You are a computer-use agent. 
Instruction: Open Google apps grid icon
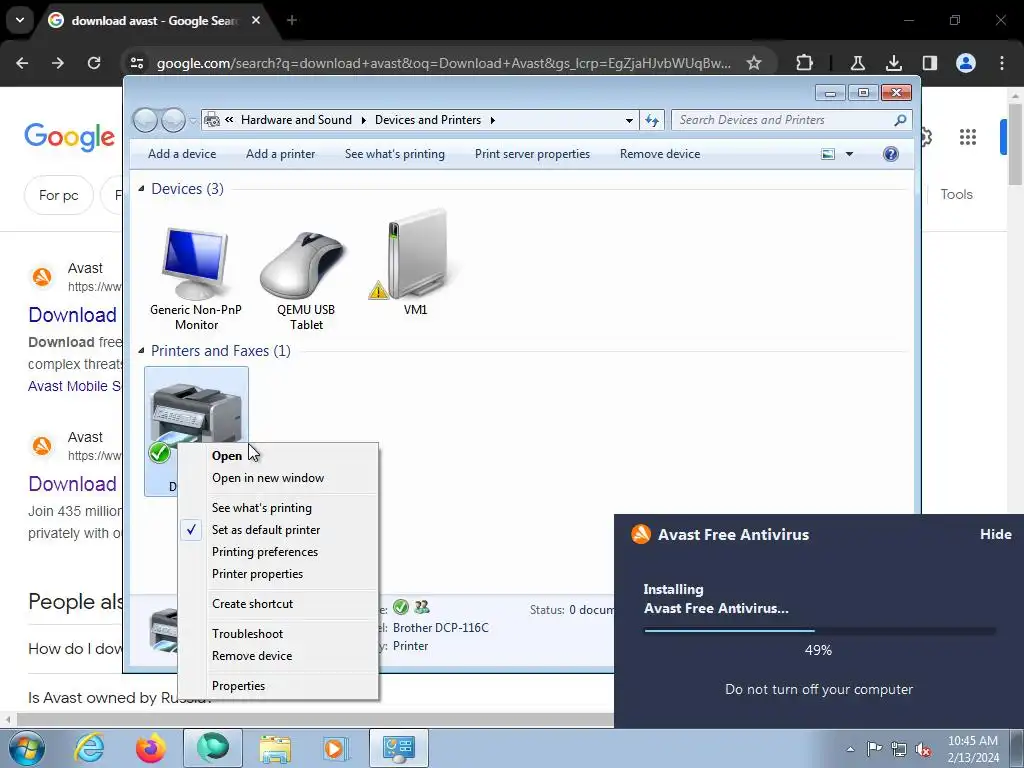(967, 137)
